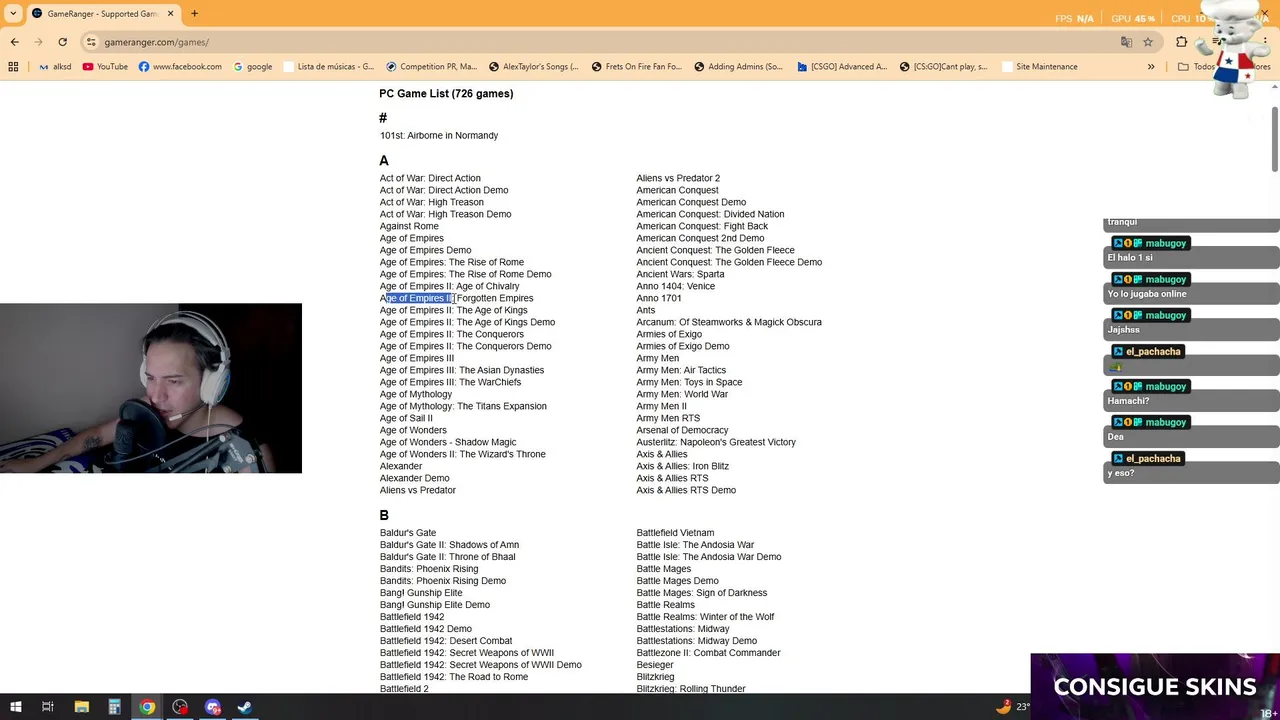This screenshot has width=1280, height=720.
Task: Open the google bookmark
Action: pyautogui.click(x=253, y=67)
